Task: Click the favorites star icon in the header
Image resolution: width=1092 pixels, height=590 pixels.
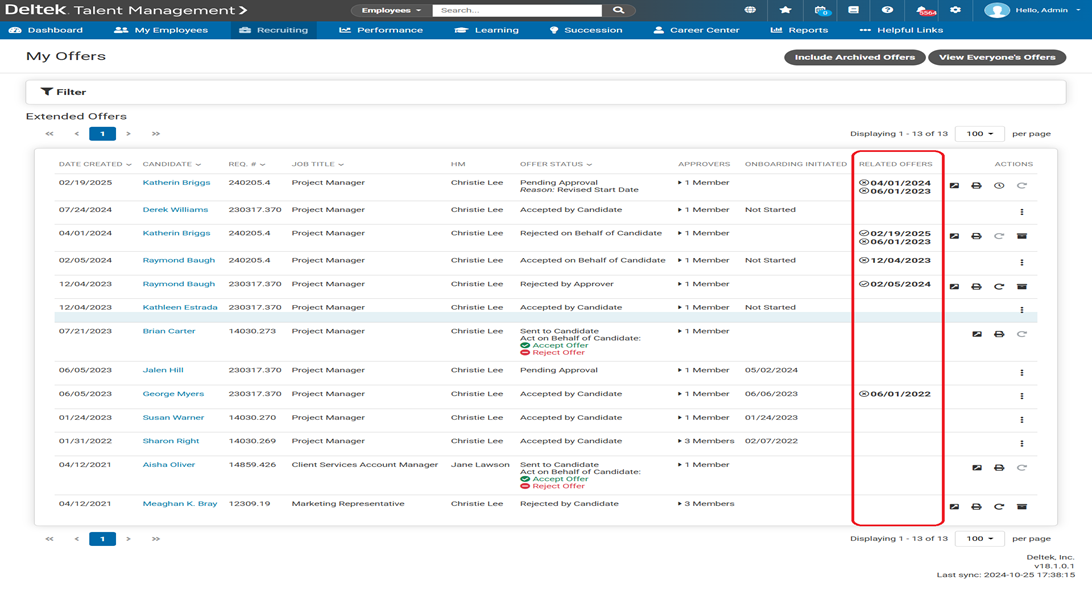Action: tap(785, 10)
